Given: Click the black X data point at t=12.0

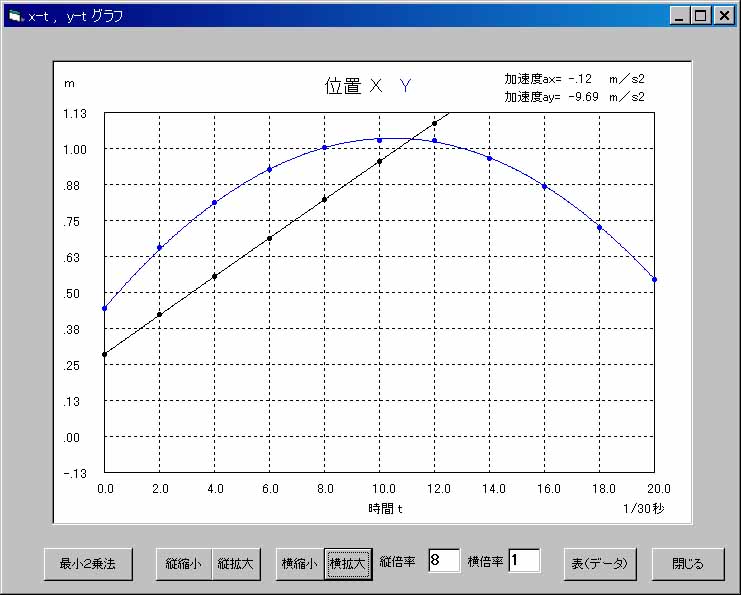Looking at the screenshot, I should 434,124.
